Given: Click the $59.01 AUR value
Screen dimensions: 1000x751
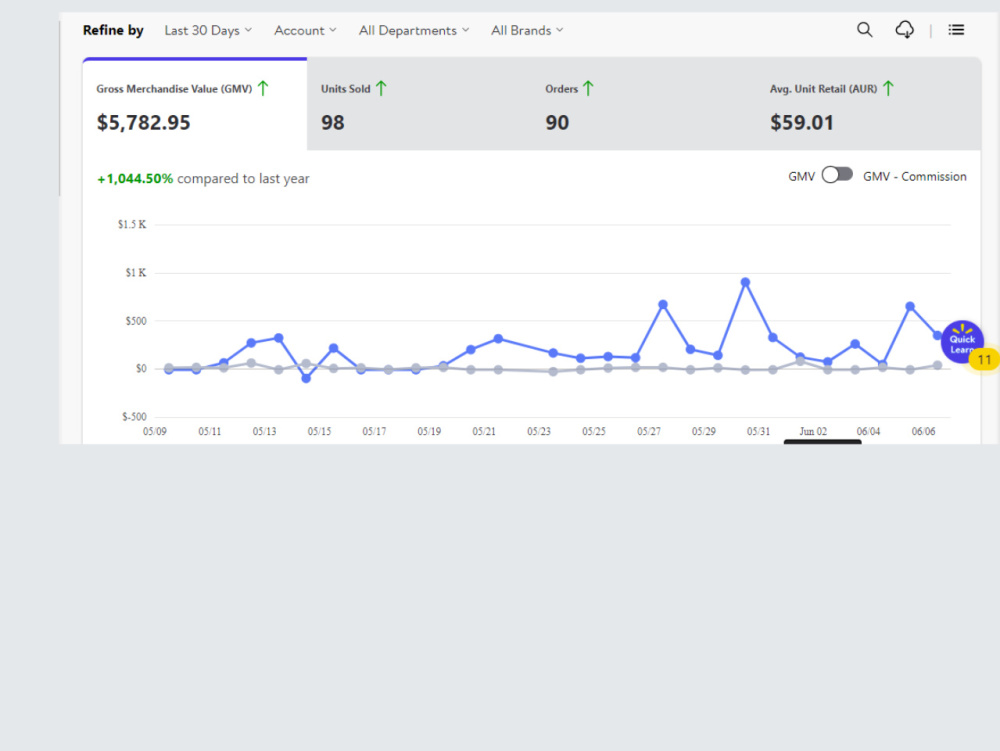Looking at the screenshot, I should (802, 122).
